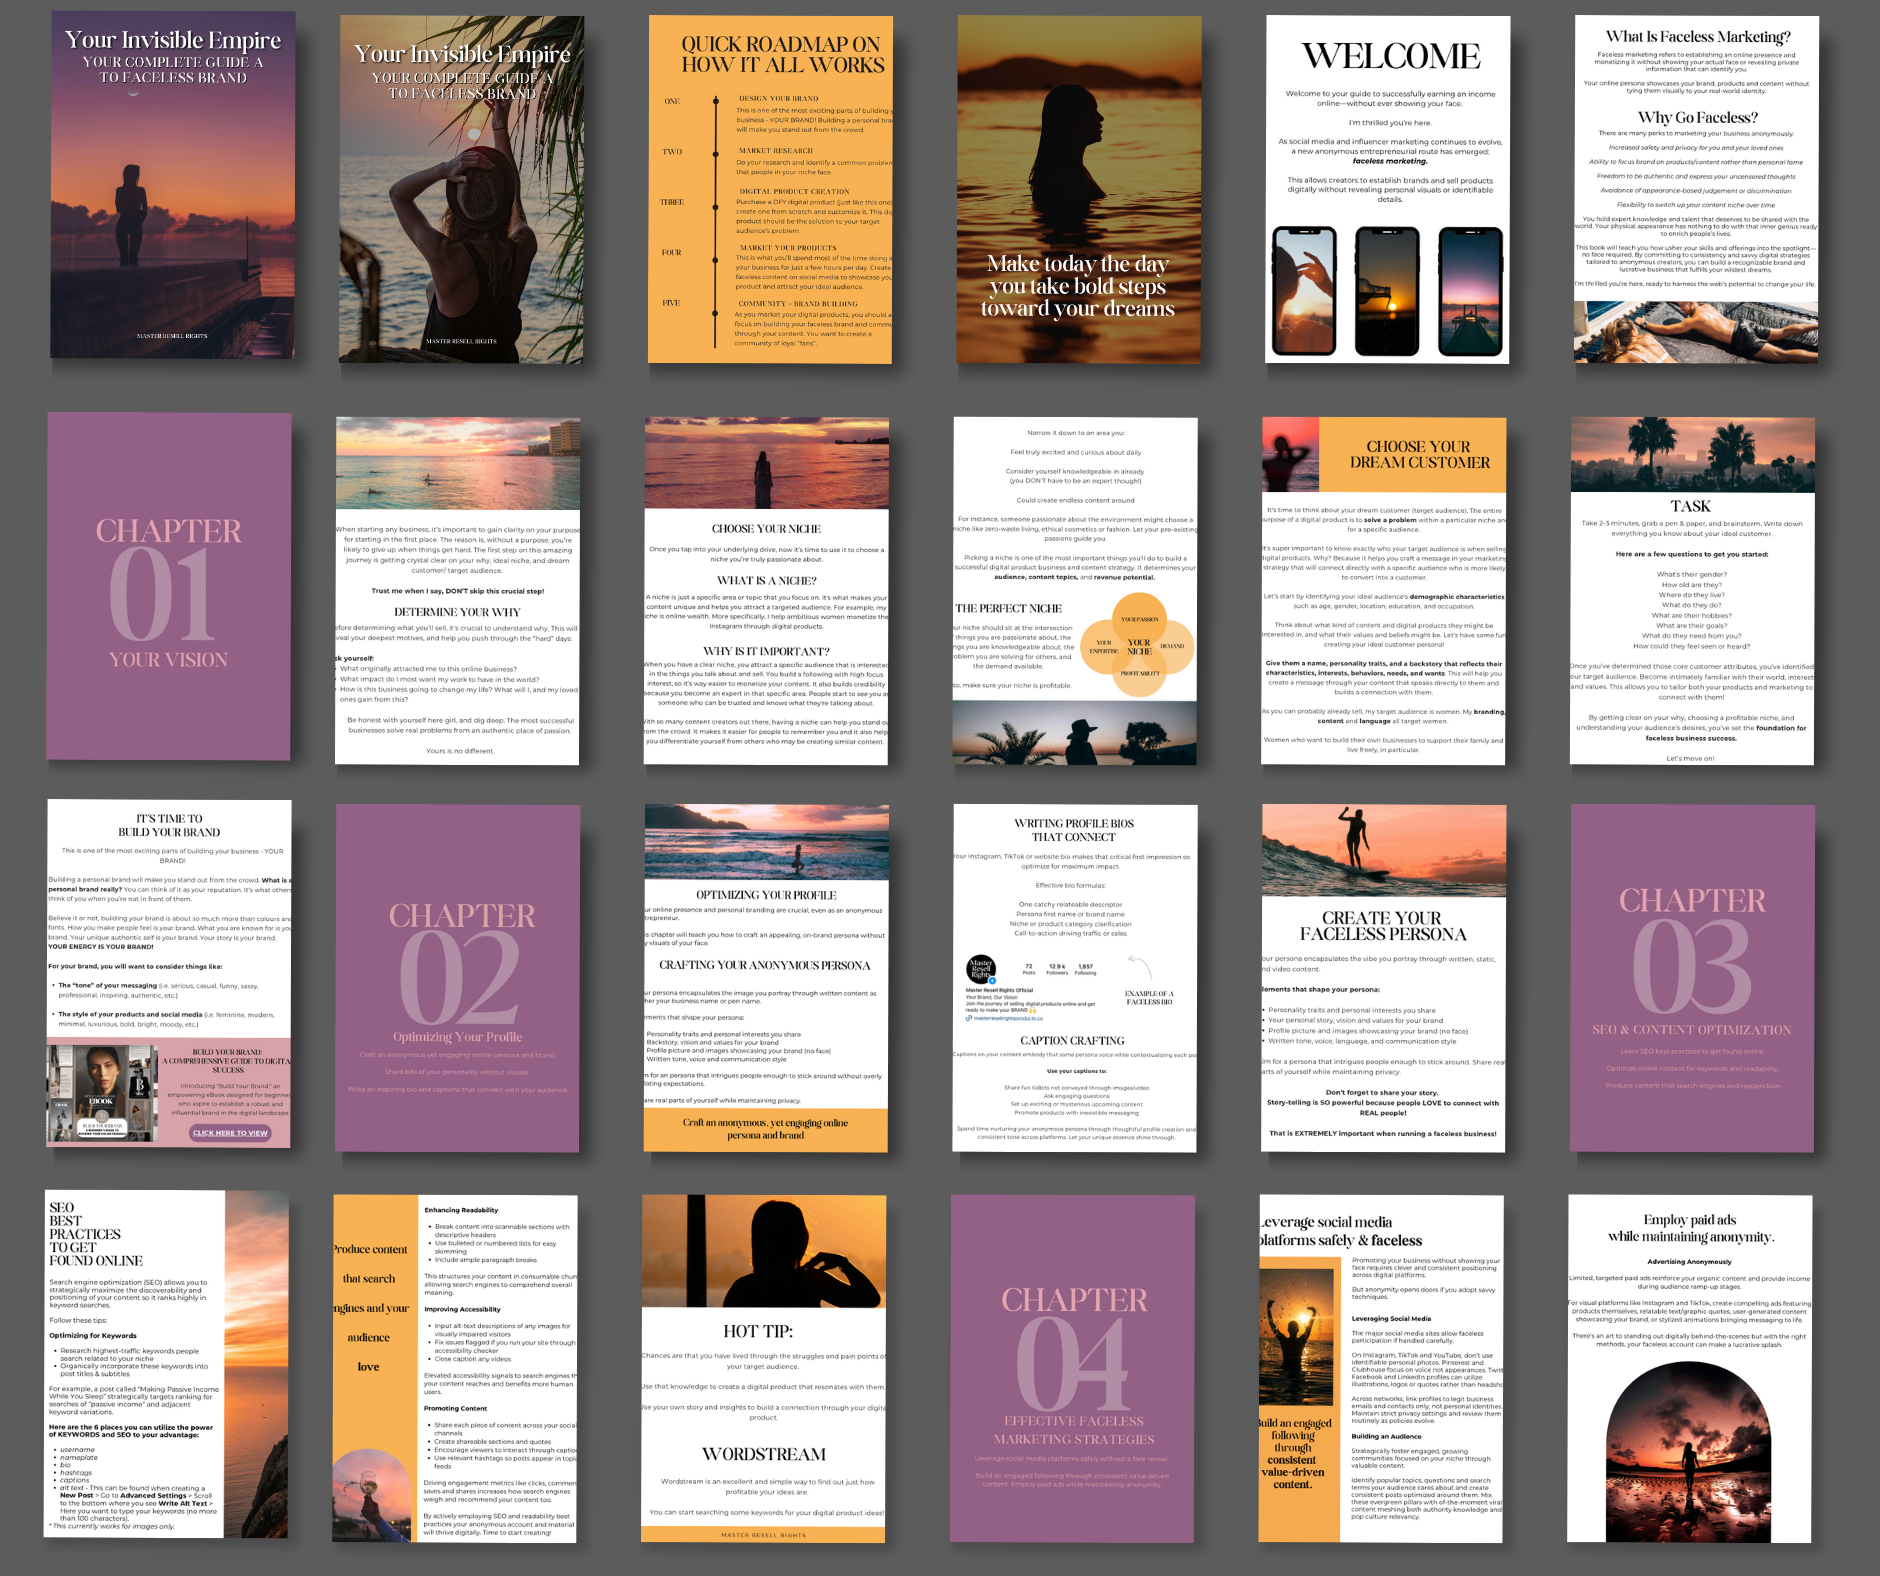The height and width of the screenshot is (1576, 1880).
Task: Click the middle phone mockup on Welcome page
Action: click(x=1387, y=291)
